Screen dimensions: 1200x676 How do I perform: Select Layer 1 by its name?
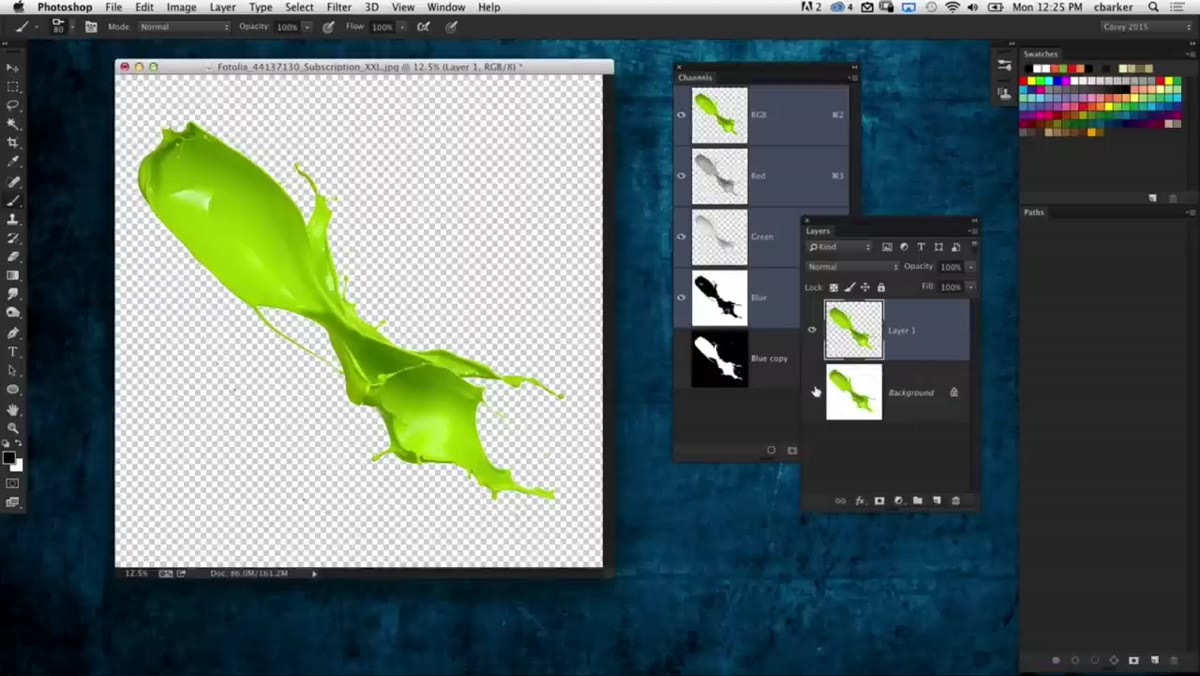click(x=902, y=330)
